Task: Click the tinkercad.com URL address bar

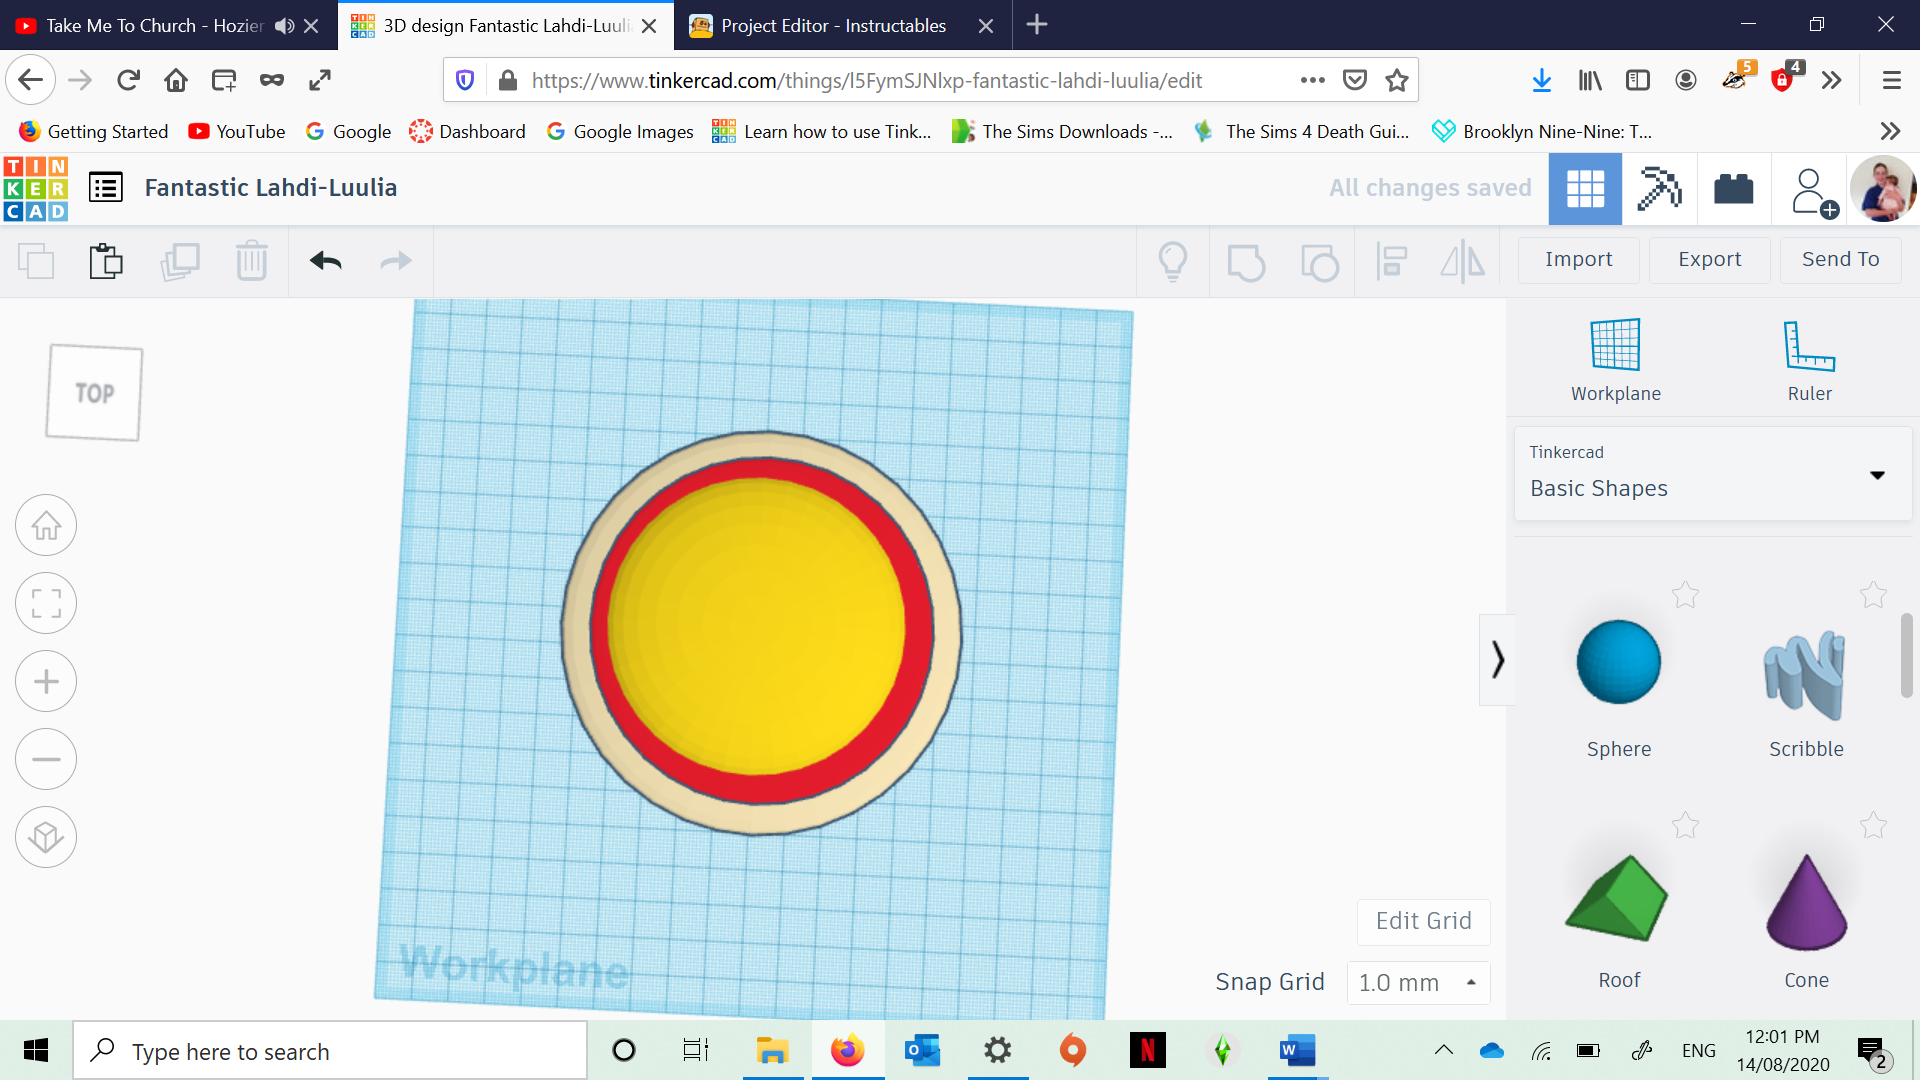Action: pyautogui.click(x=865, y=80)
